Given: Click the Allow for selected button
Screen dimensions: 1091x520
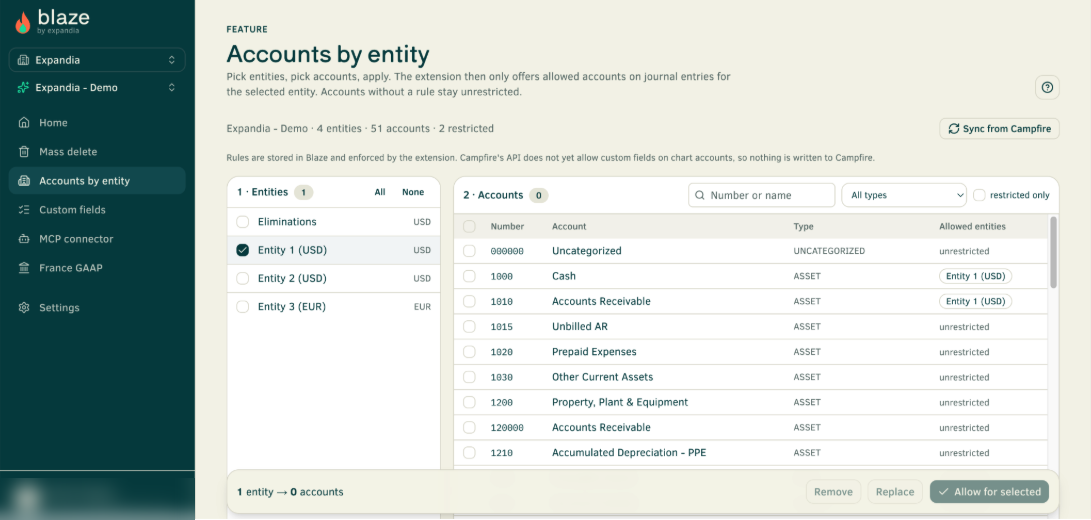Looking at the screenshot, I should [x=989, y=491].
